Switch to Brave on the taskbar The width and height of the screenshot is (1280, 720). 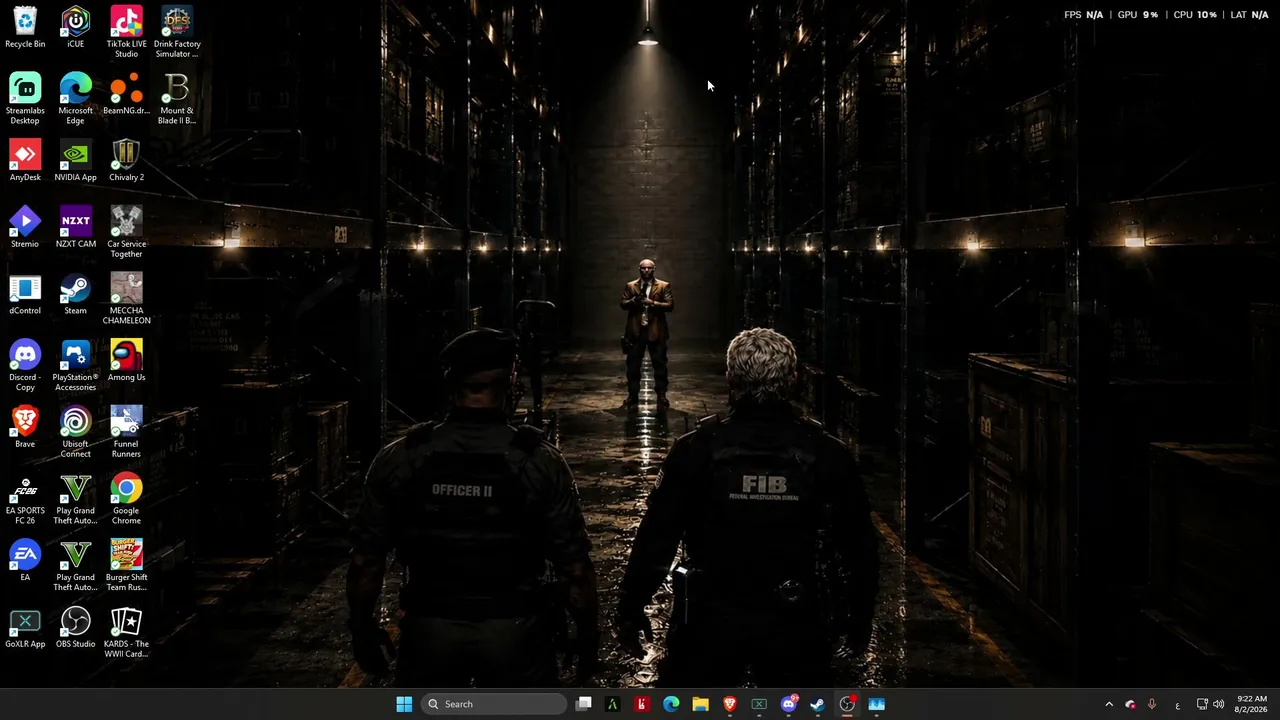730,704
